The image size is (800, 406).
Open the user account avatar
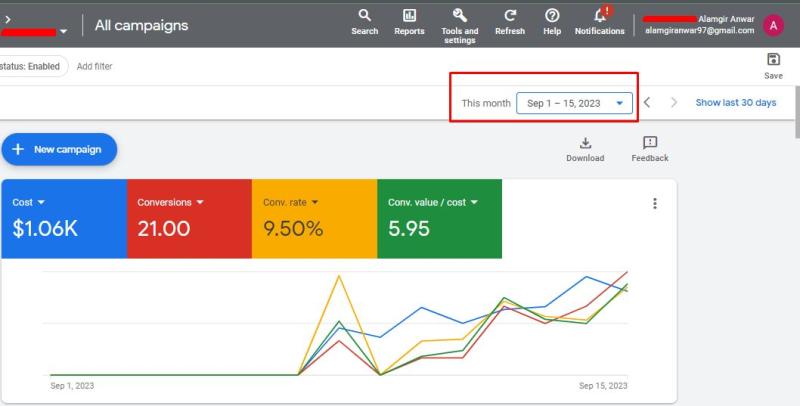[x=773, y=25]
